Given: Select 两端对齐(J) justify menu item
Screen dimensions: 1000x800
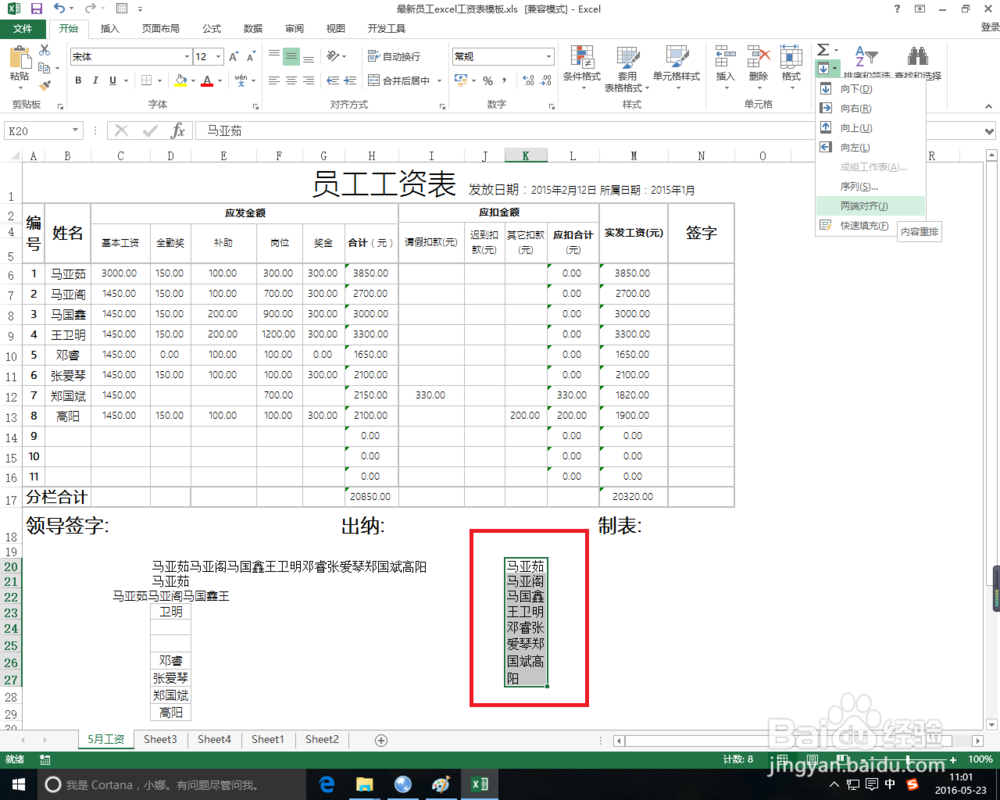Looking at the screenshot, I should (871, 206).
